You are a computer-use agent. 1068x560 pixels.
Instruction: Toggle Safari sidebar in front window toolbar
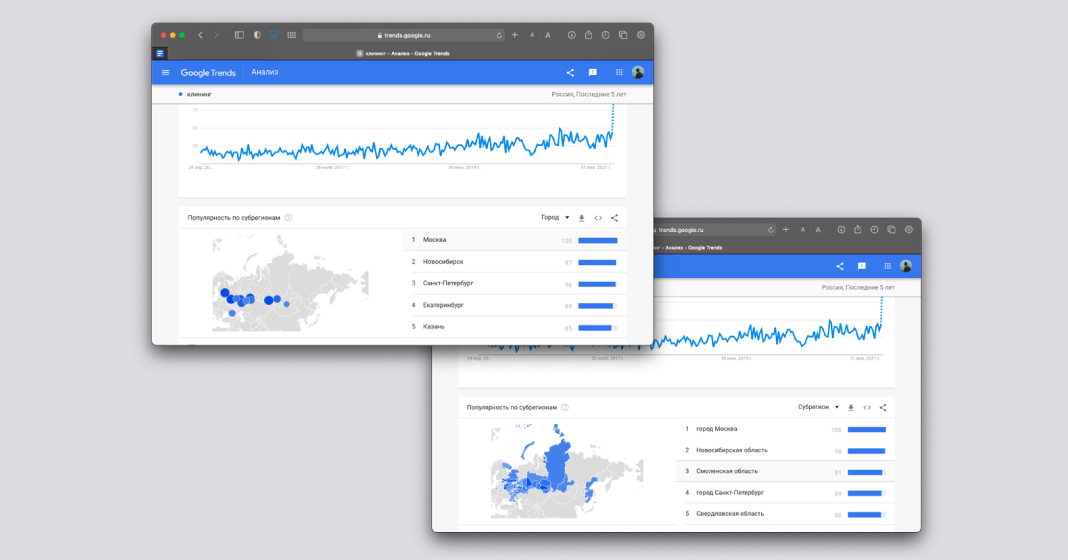click(x=239, y=35)
